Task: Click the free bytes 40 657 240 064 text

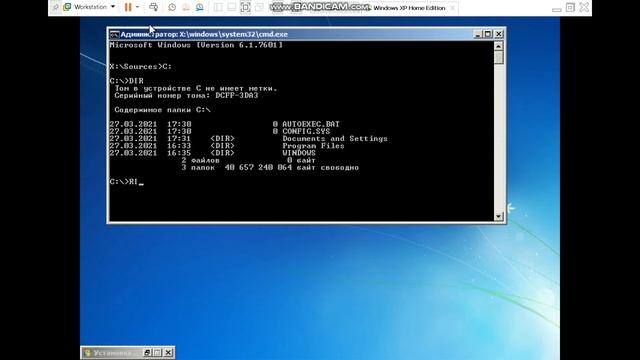Action: click(x=258, y=168)
